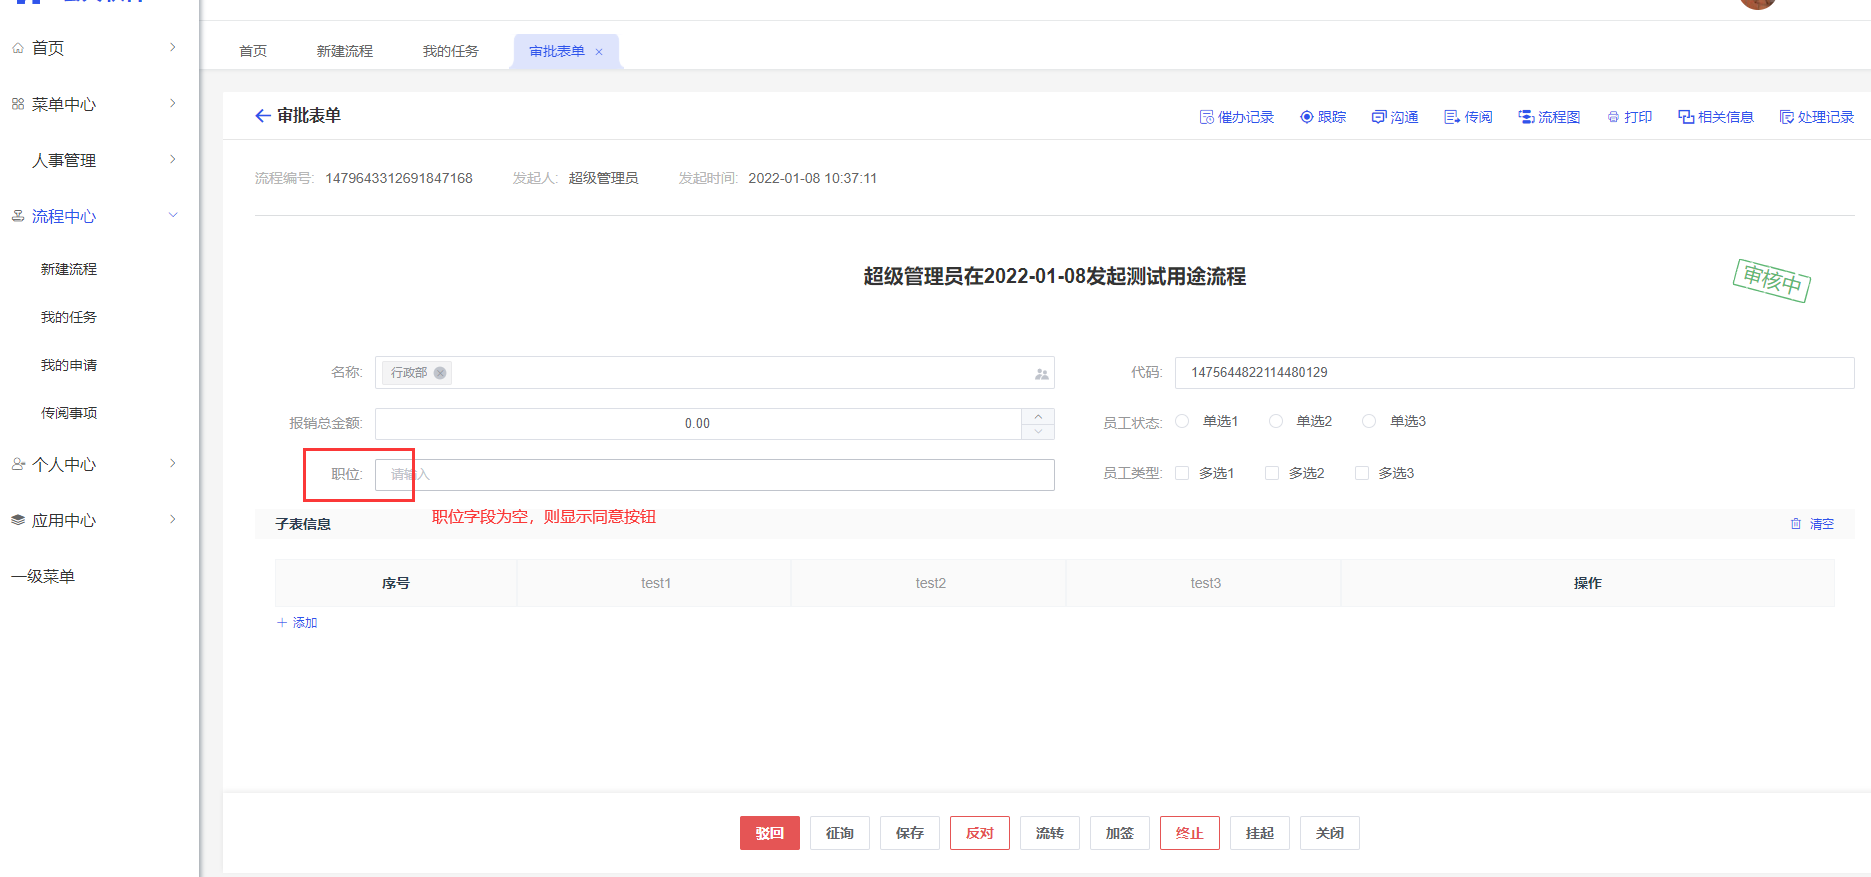Open 我的申请 in the sidebar
Screen dimensions: 1871x877
coord(69,365)
